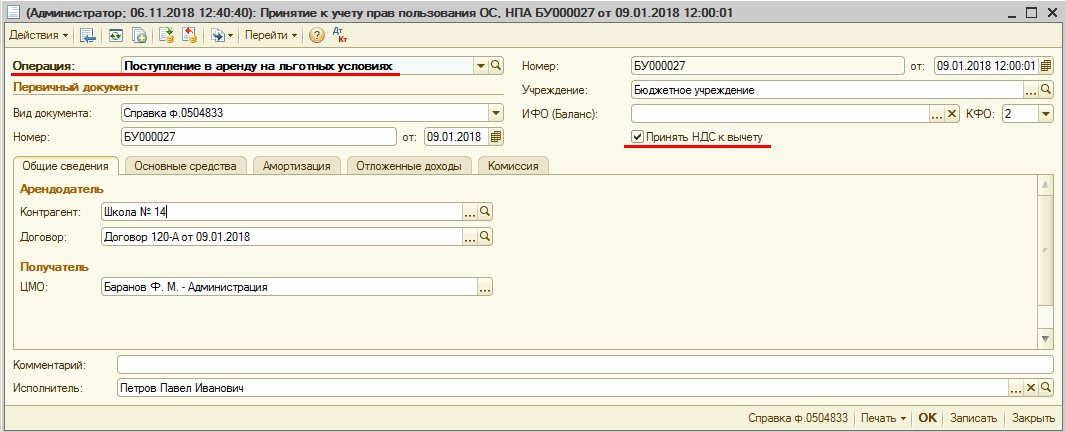The width and height of the screenshot is (1065, 432).
Task: Click ellipsis button in Исполнитель field
Action: tap(1015, 388)
